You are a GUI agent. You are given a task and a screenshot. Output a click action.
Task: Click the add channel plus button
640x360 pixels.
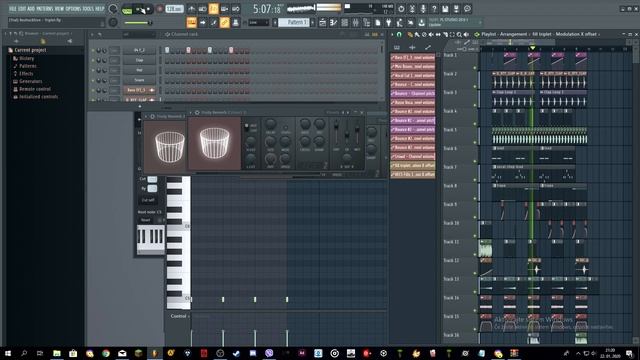tap(140, 107)
